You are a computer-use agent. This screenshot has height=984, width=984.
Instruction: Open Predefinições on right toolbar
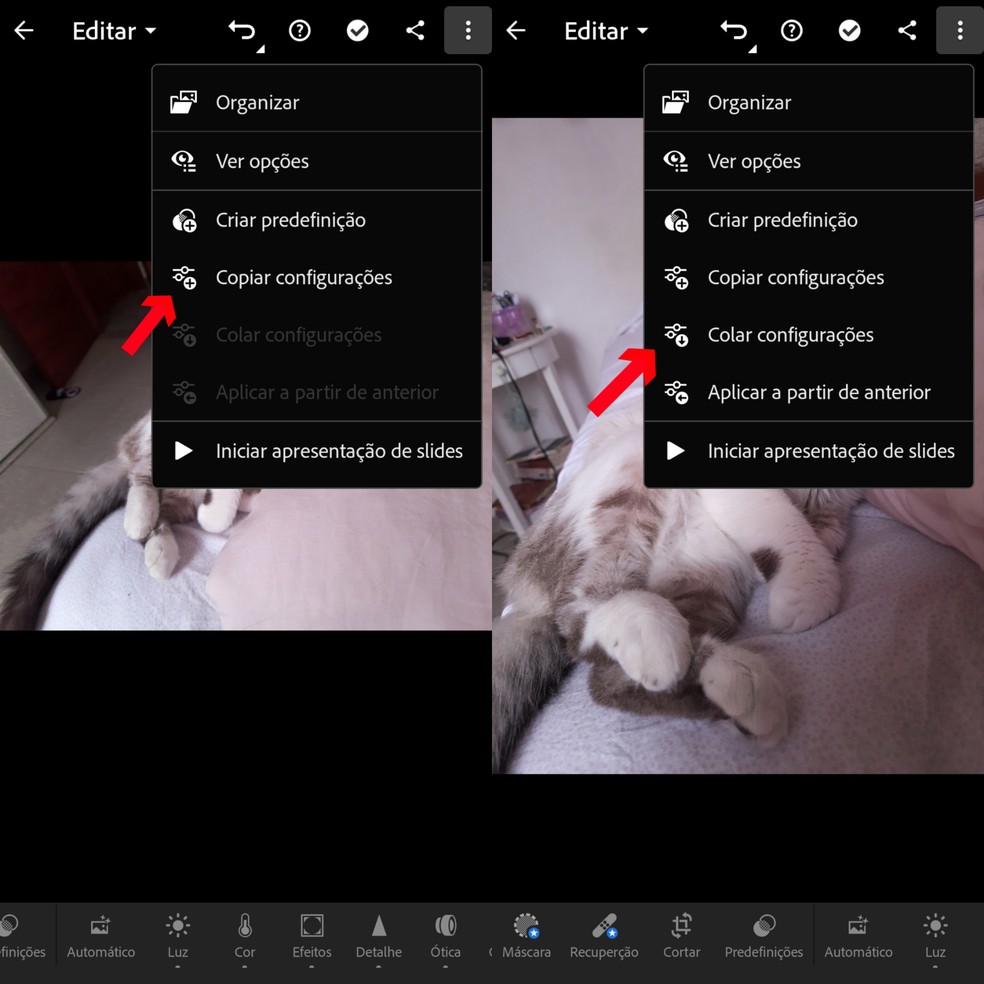(x=764, y=936)
